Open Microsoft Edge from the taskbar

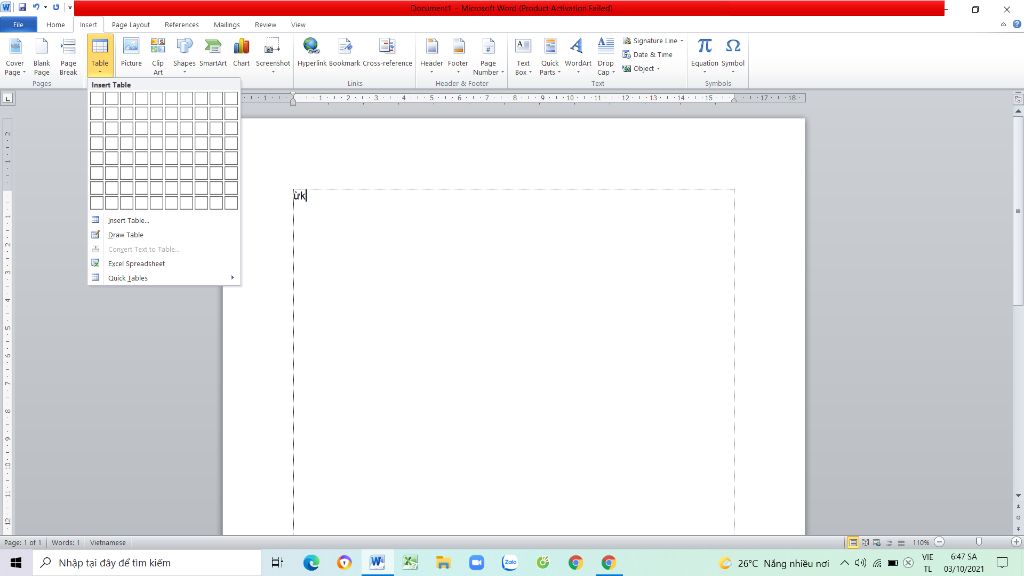coord(311,562)
